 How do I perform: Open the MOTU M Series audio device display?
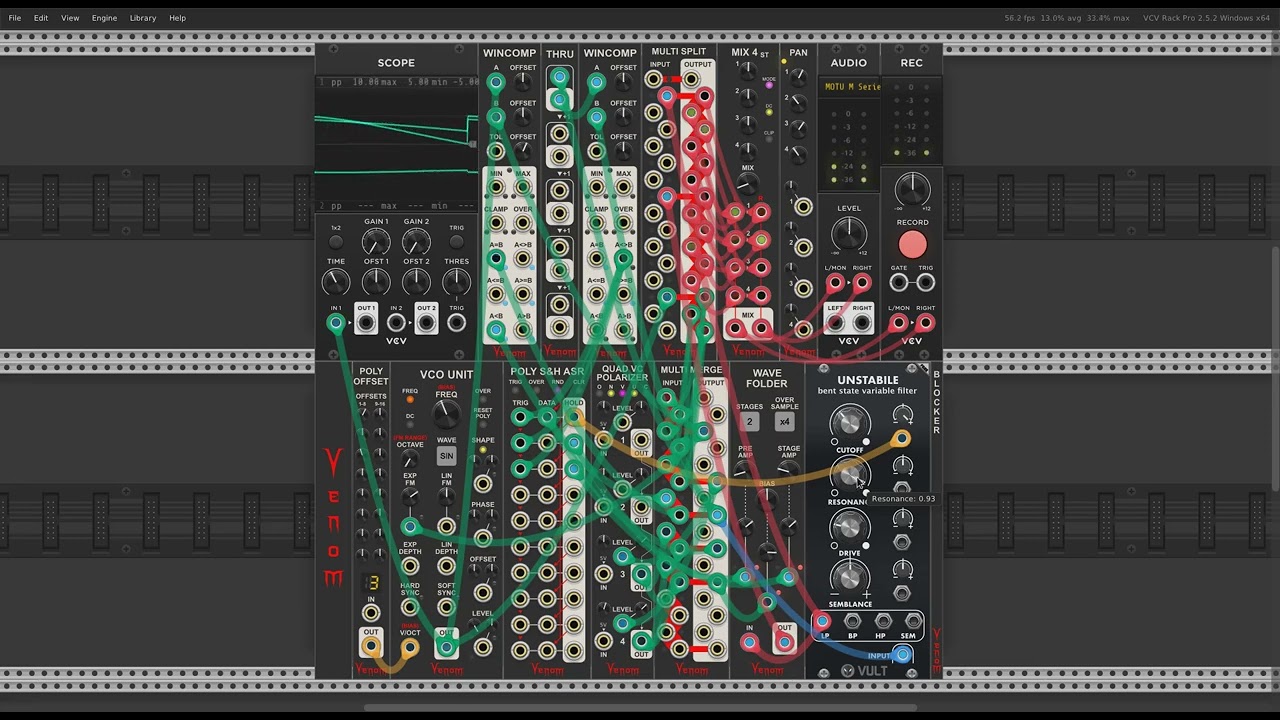point(851,87)
